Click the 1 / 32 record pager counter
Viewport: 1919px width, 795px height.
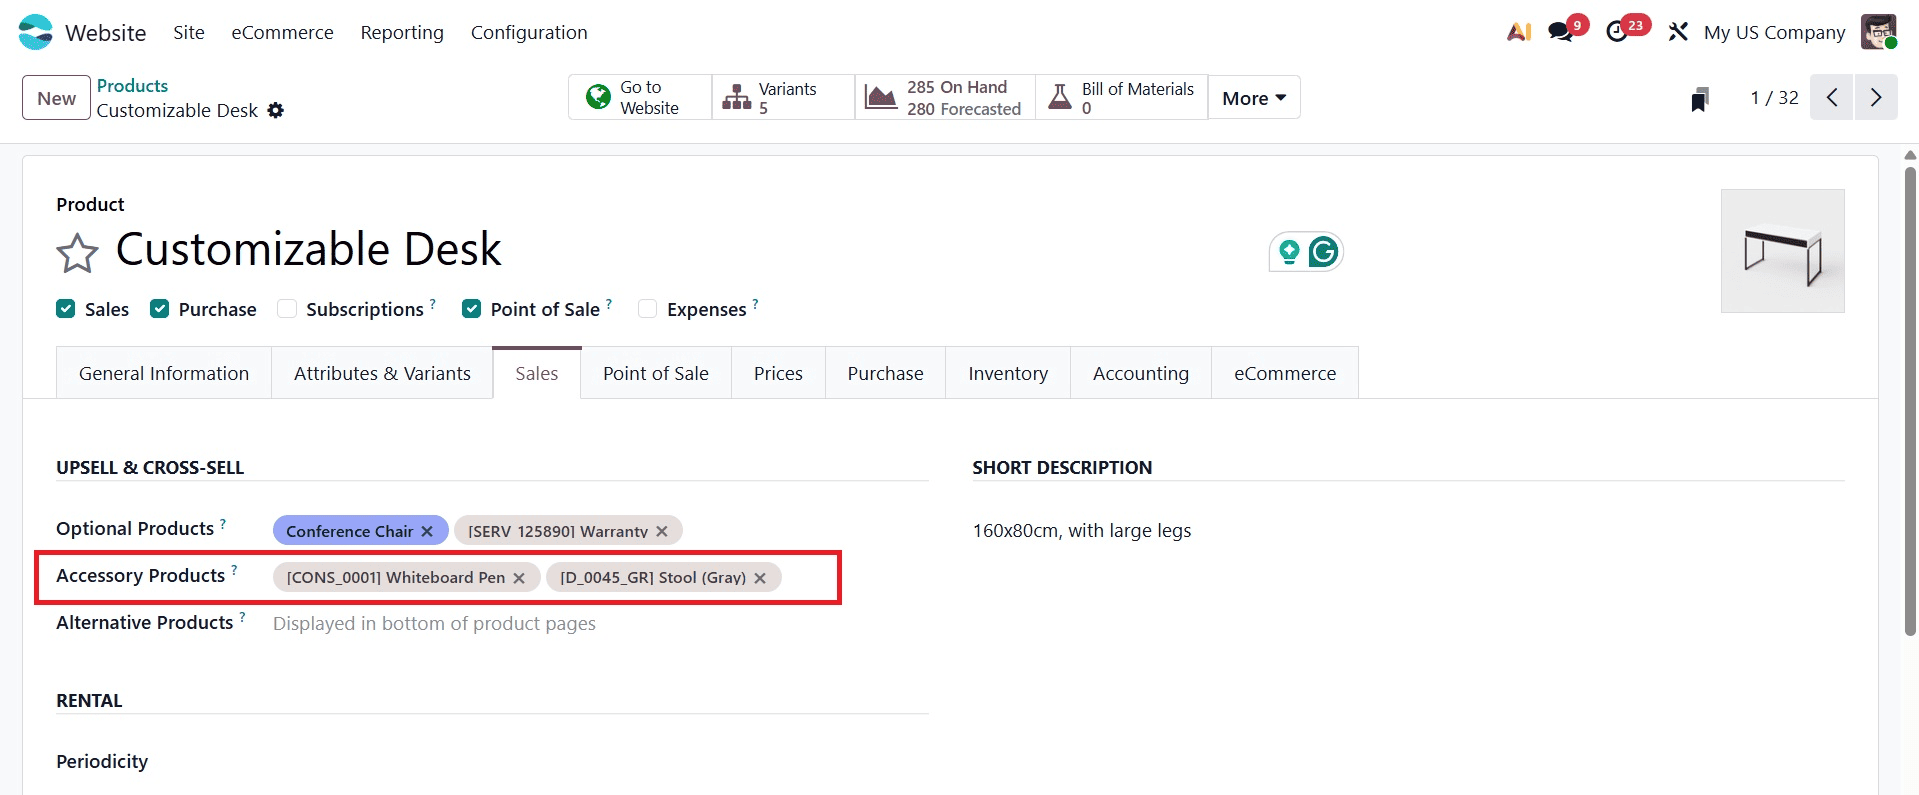pos(1774,97)
